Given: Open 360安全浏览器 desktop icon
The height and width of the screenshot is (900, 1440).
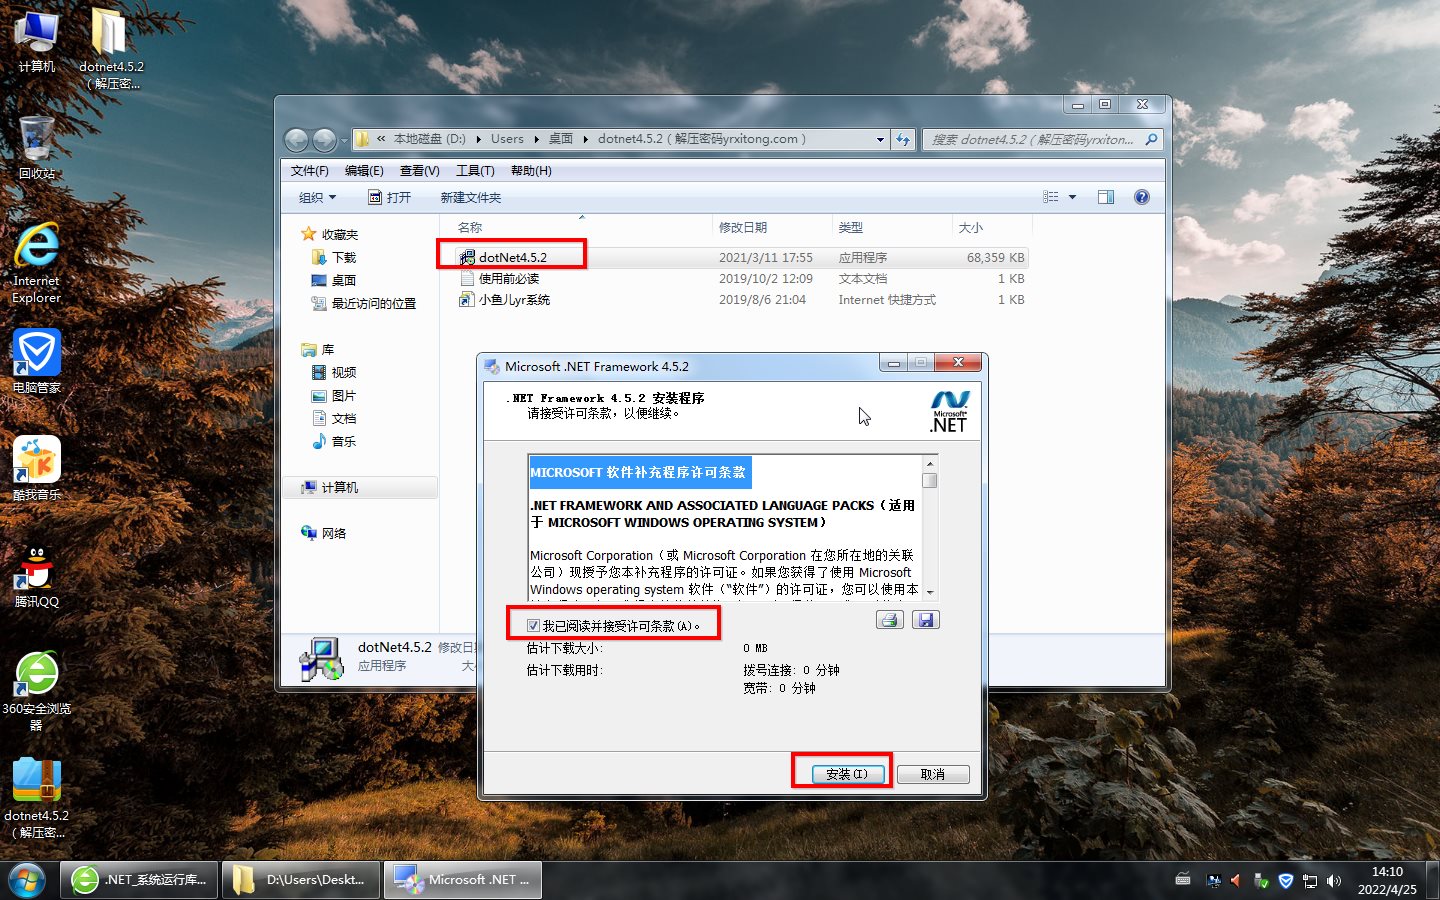Looking at the screenshot, I should click(37, 690).
